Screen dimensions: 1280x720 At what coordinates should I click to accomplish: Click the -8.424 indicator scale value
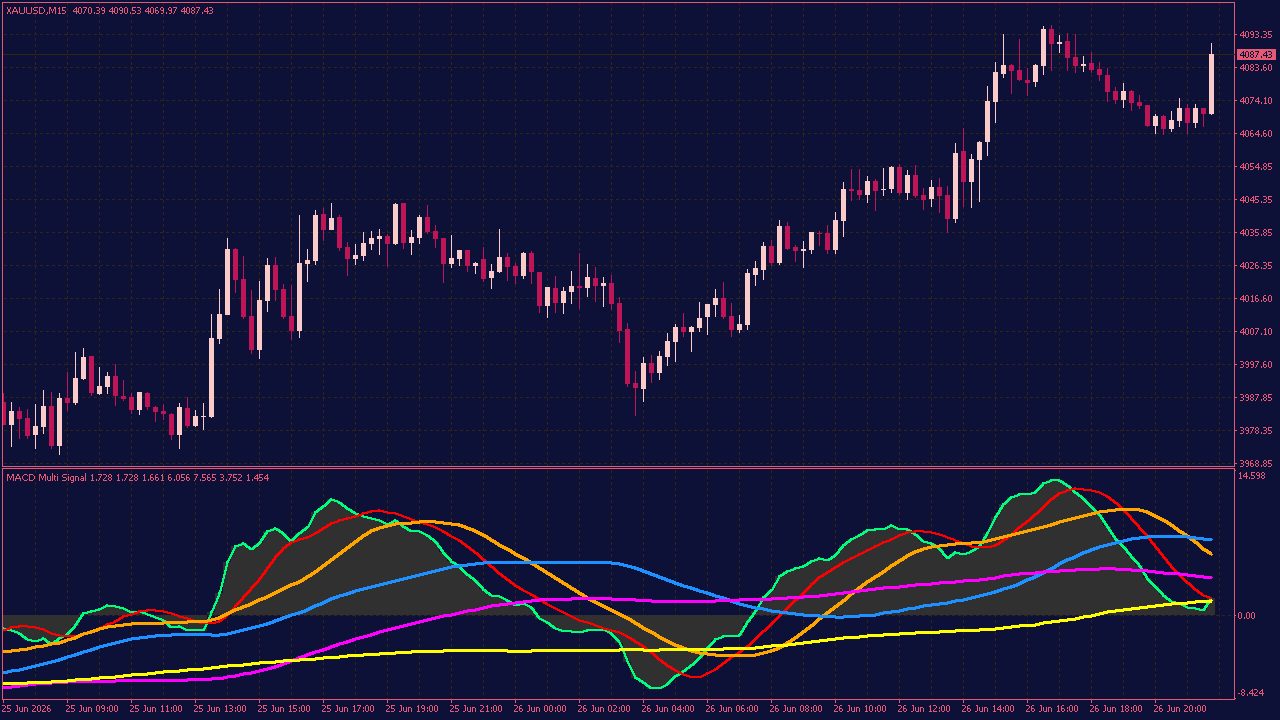pos(1252,693)
